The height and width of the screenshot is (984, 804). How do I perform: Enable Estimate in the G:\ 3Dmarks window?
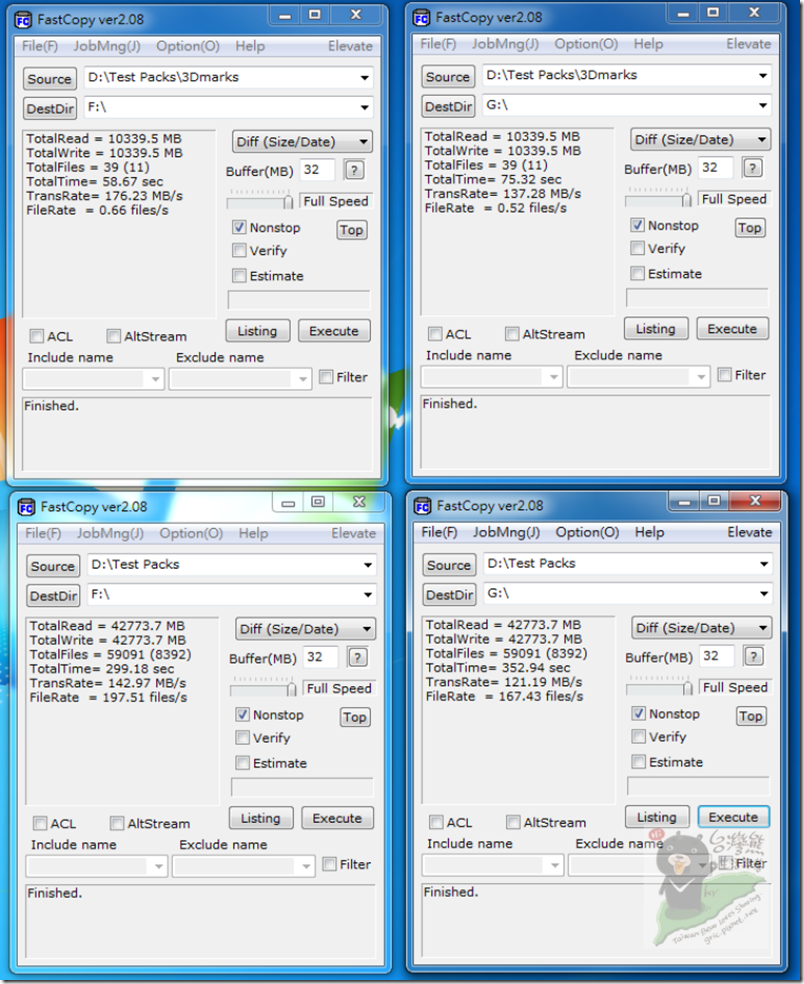coord(637,274)
